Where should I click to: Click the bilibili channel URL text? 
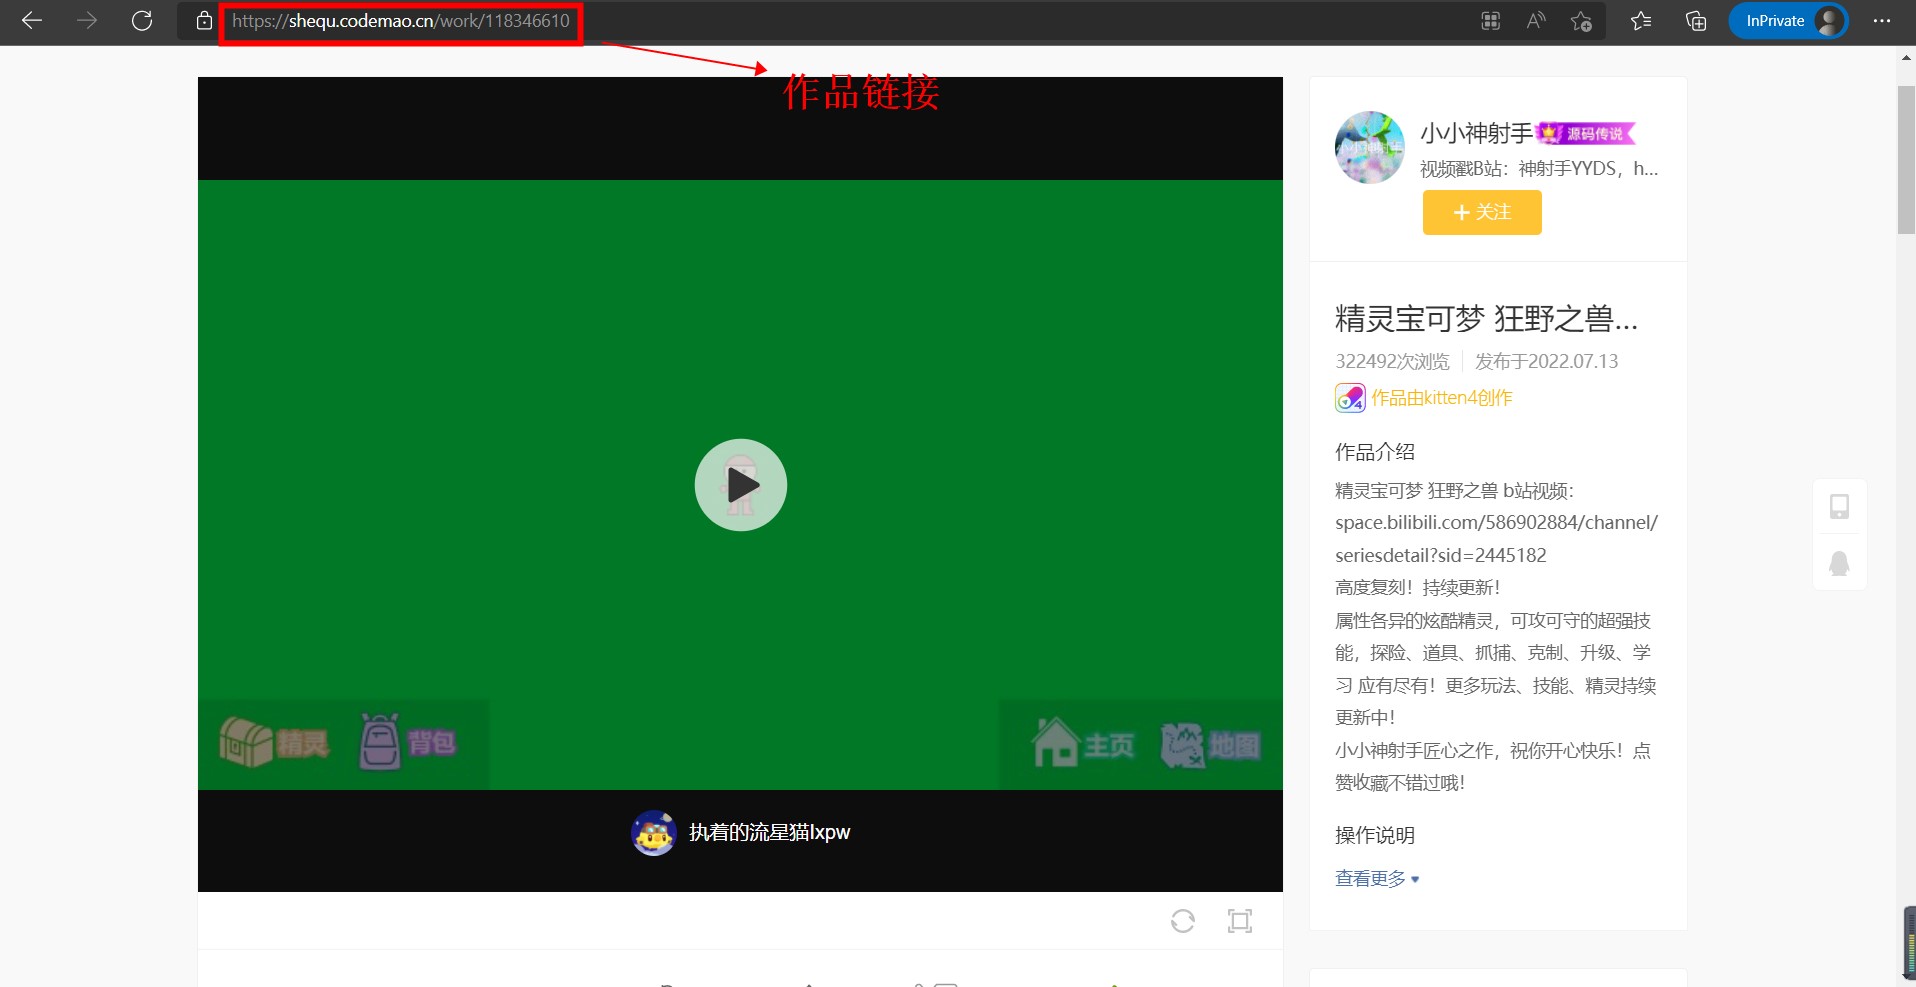tap(1496, 539)
